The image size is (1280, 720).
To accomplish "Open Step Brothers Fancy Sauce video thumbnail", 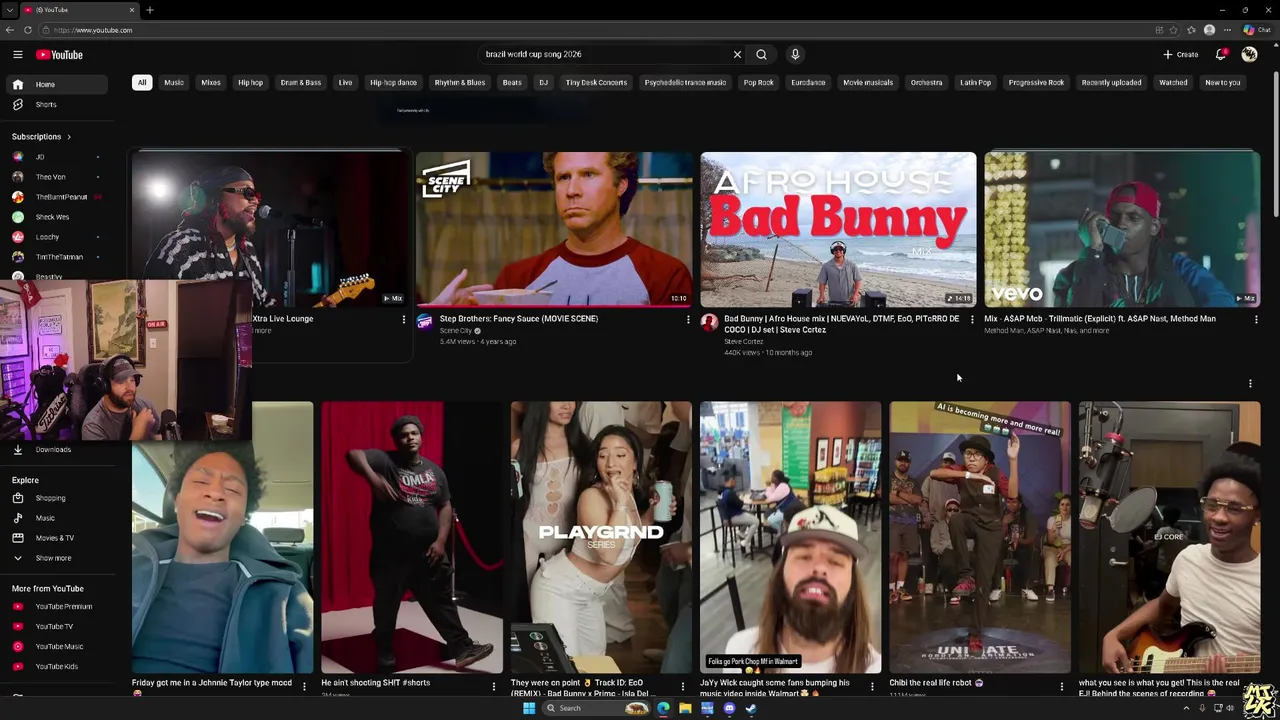I will coord(554,229).
